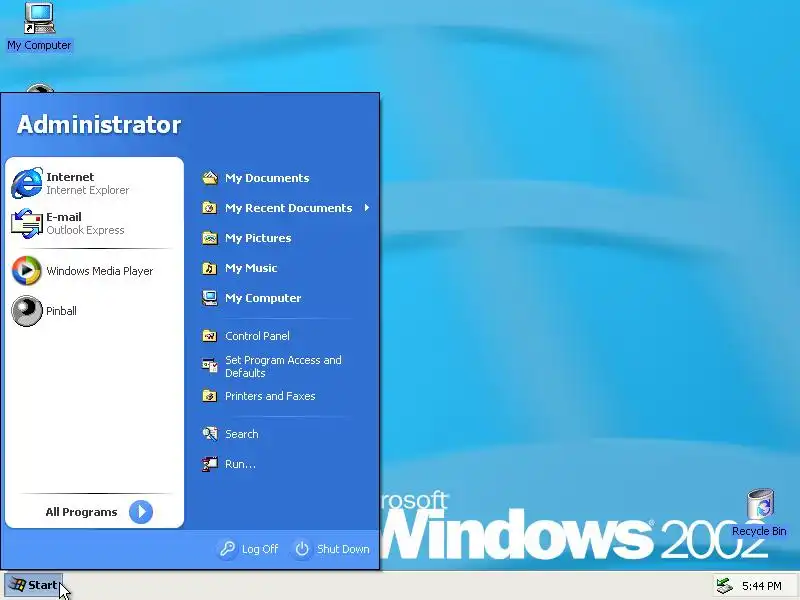Image resolution: width=800 pixels, height=600 pixels.
Task: Choose My Pictures menu entry text
Action: tap(258, 238)
